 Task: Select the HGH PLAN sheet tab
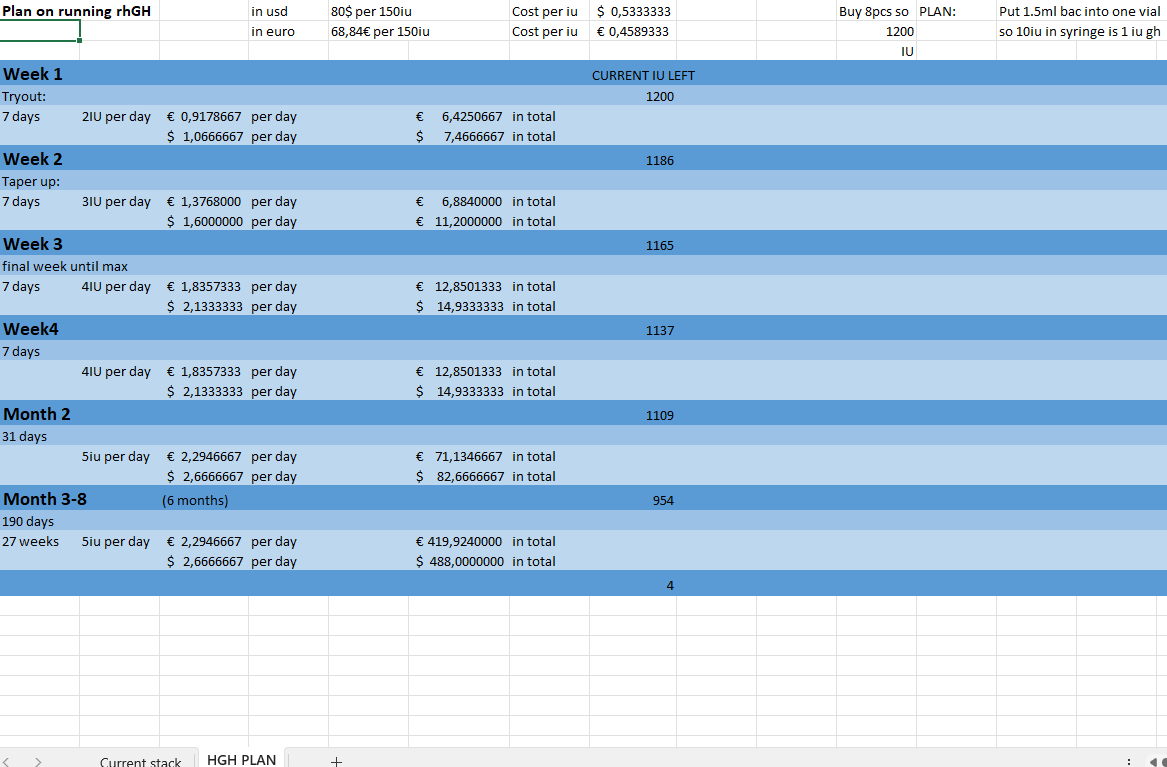coord(241,760)
